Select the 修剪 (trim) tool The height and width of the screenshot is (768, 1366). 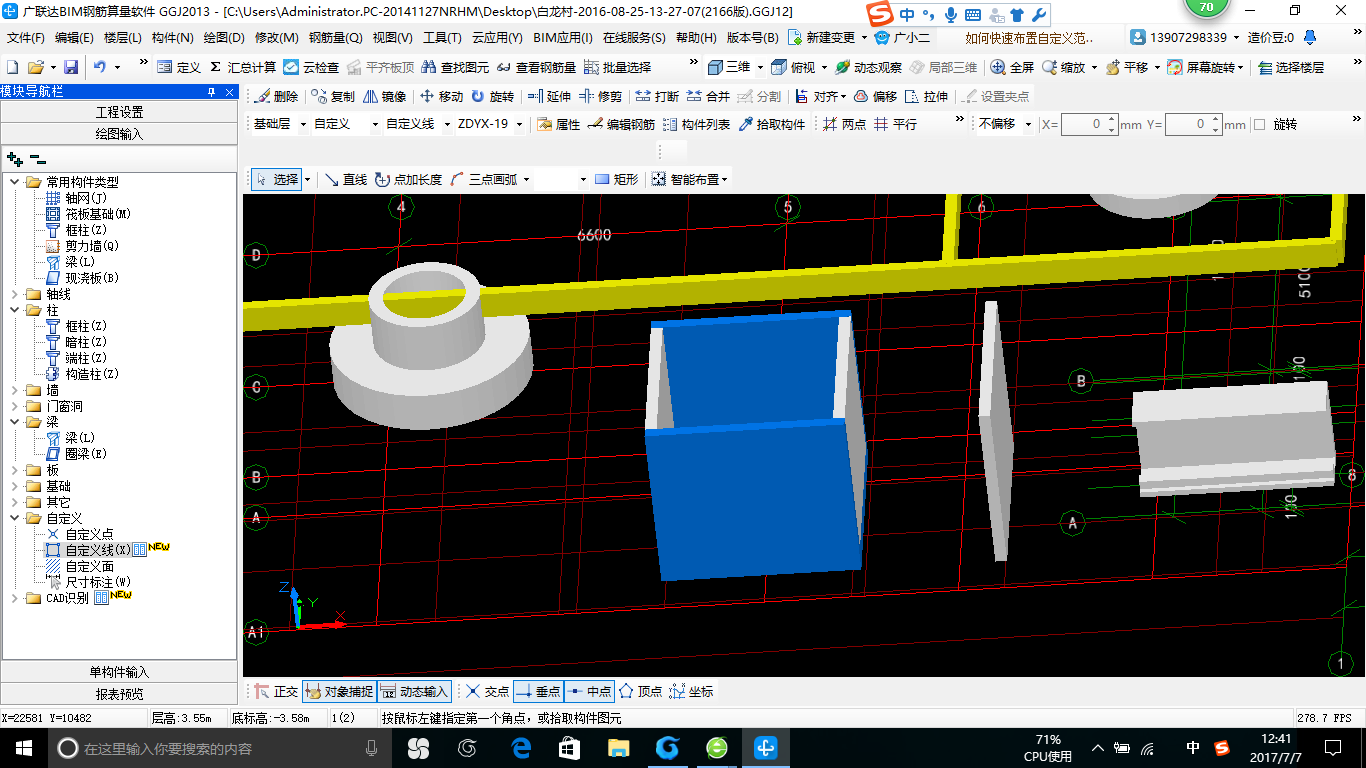[600, 97]
